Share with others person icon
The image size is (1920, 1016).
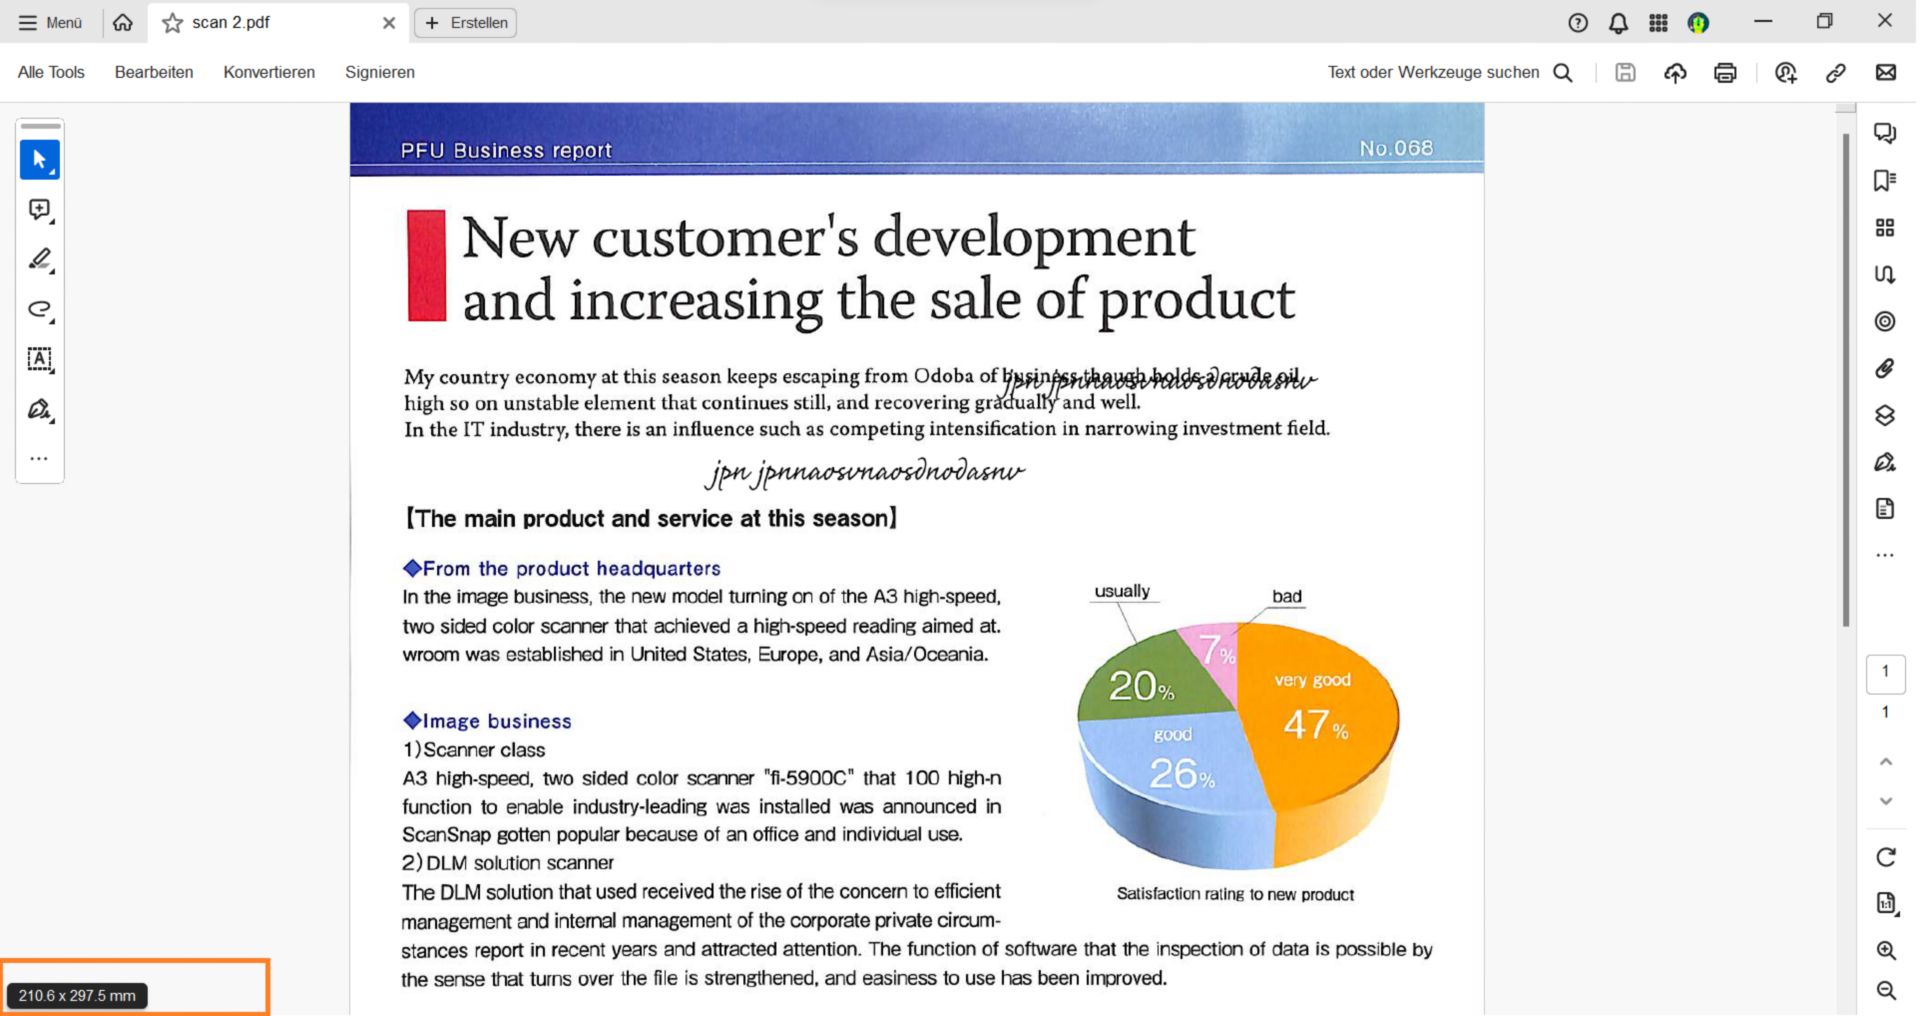tap(1786, 72)
